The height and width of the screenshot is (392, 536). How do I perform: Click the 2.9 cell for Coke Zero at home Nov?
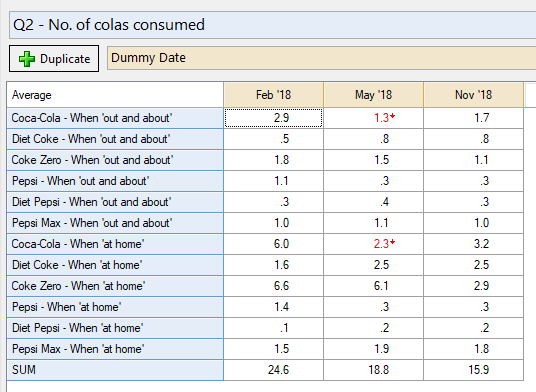point(473,286)
